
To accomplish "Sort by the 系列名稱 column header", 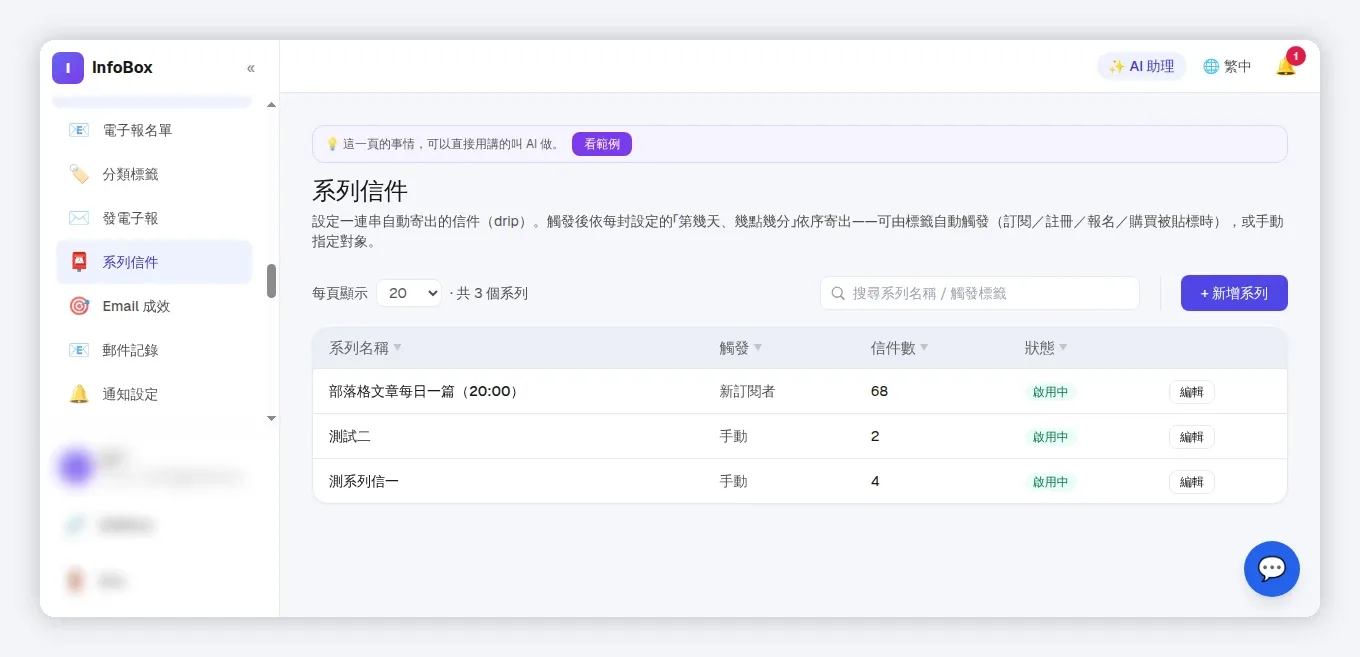I will (365, 348).
